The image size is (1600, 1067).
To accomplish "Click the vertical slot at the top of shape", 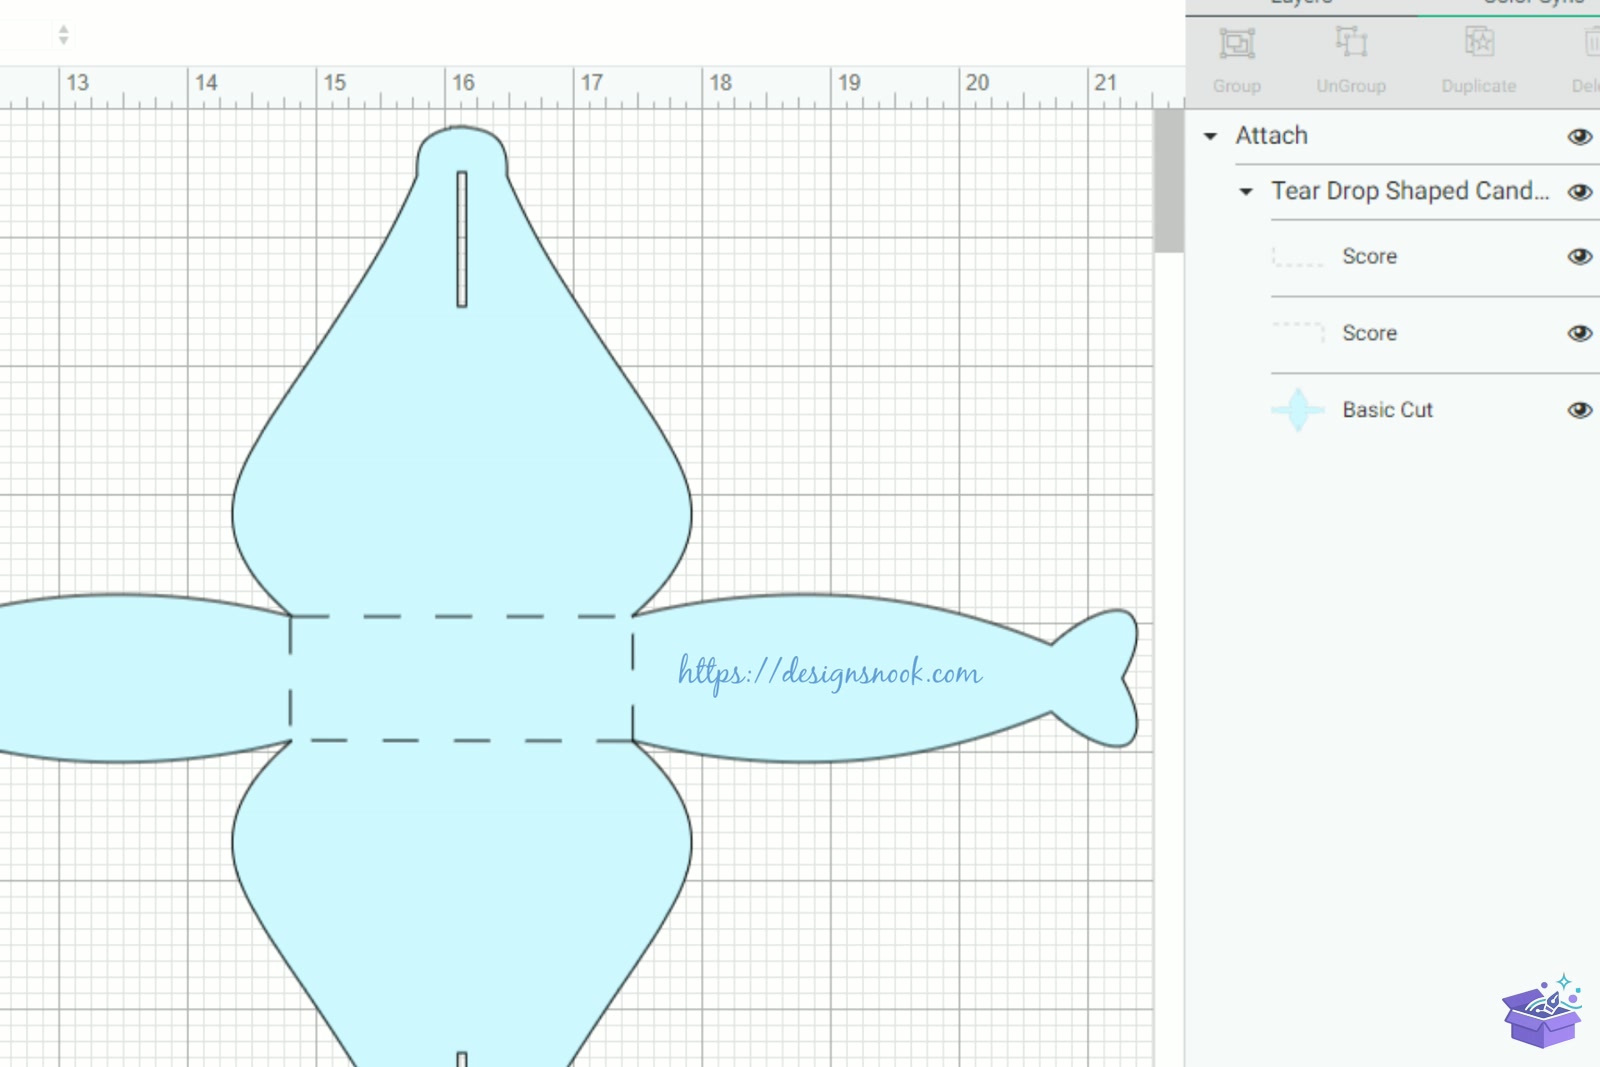I will point(462,239).
